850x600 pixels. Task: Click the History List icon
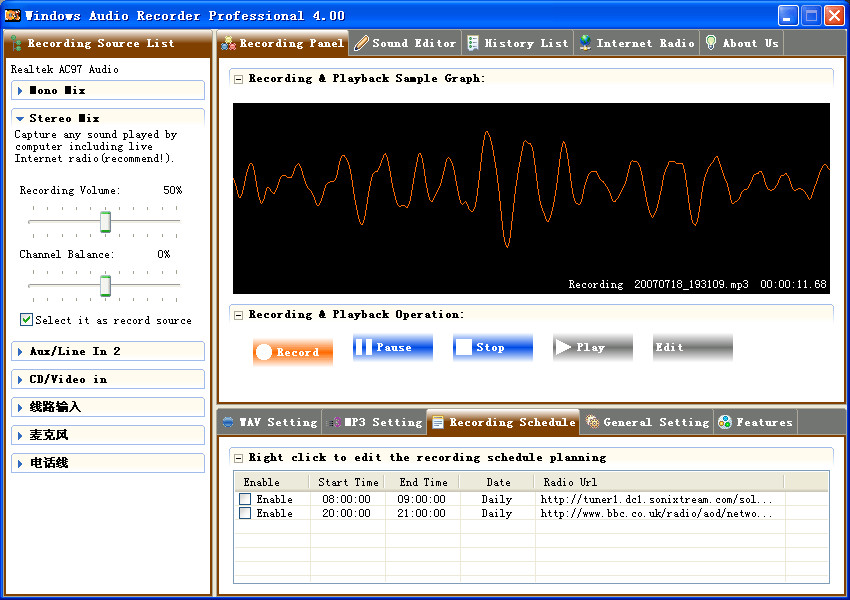[473, 43]
